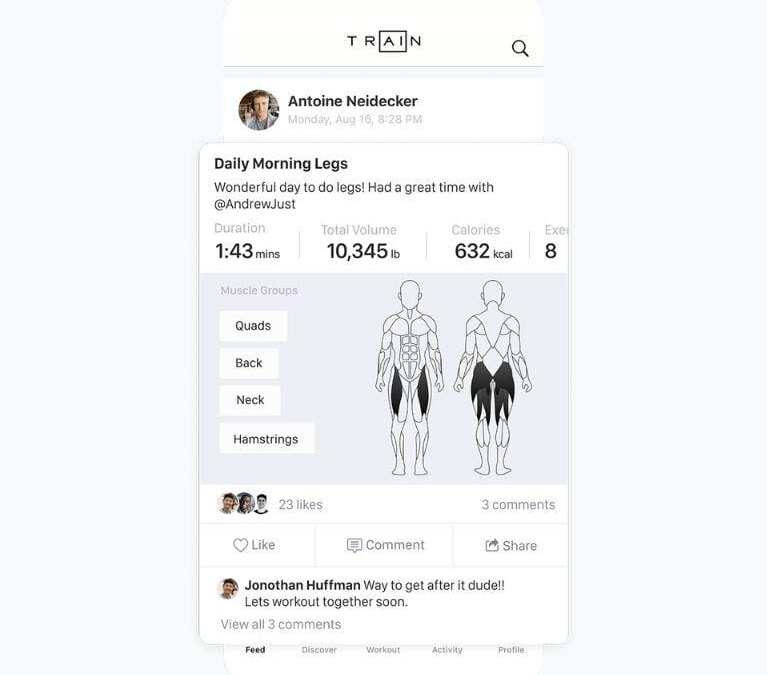Tap the TRAIN logo in the header
The width and height of the screenshot is (767, 675).
tap(384, 41)
